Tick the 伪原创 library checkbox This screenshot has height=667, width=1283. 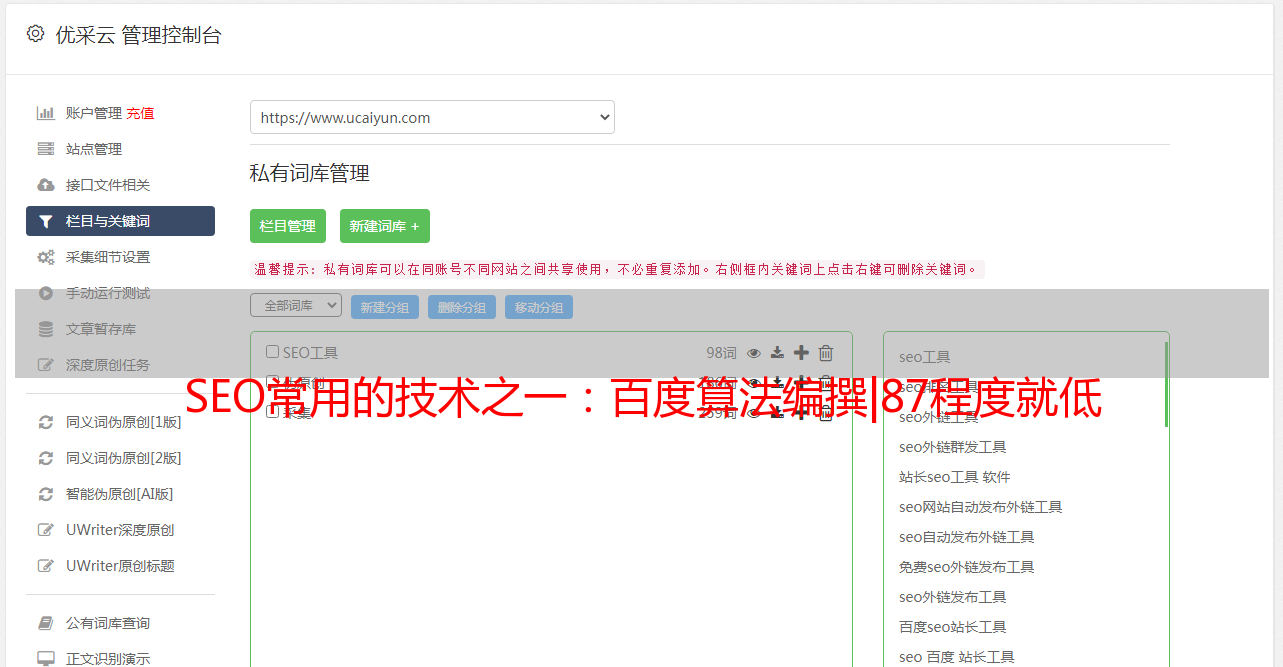tap(272, 382)
